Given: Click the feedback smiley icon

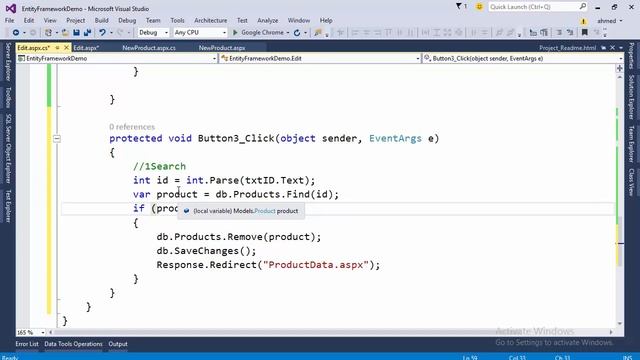Looking at the screenshot, I should (479, 7).
